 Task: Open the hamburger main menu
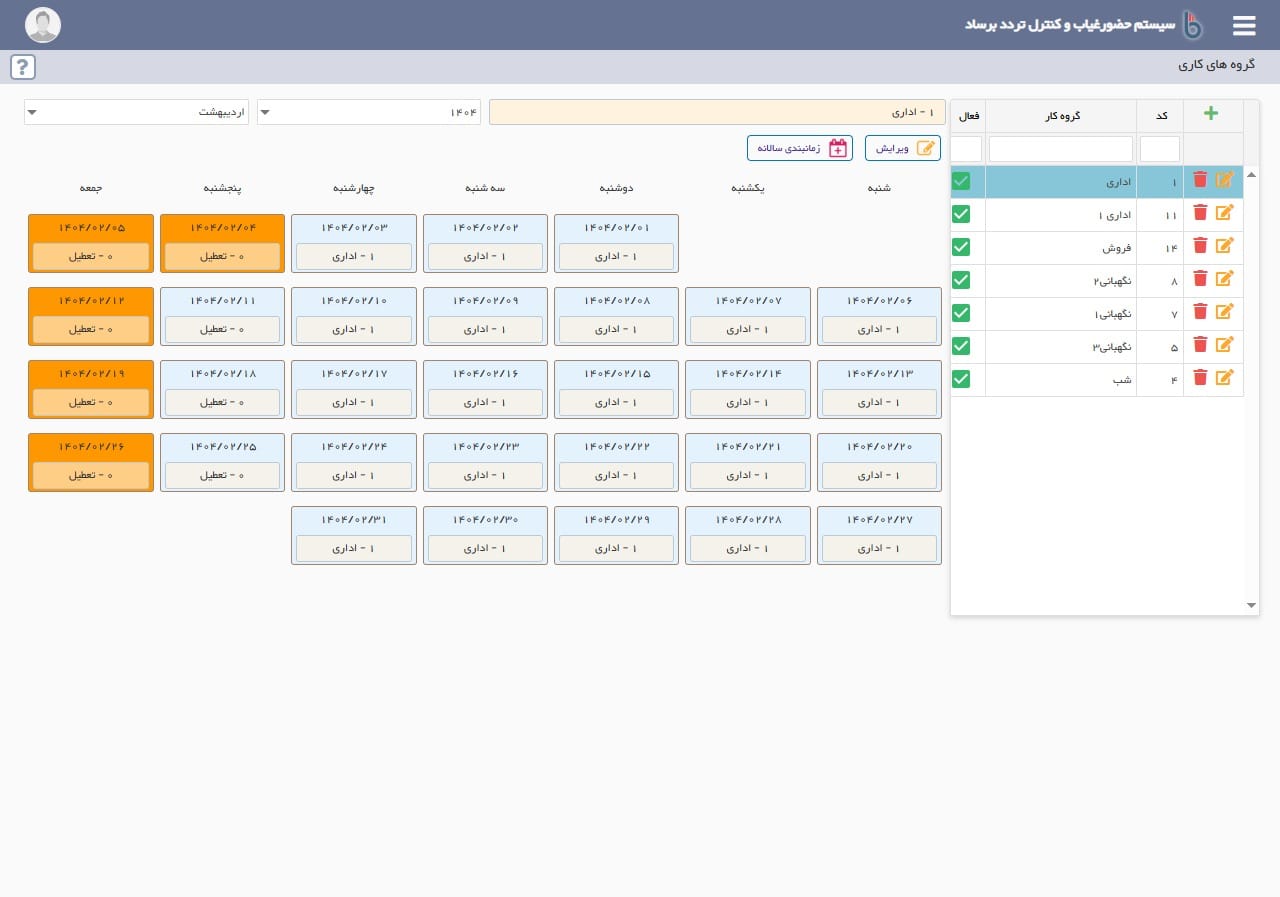1243,25
